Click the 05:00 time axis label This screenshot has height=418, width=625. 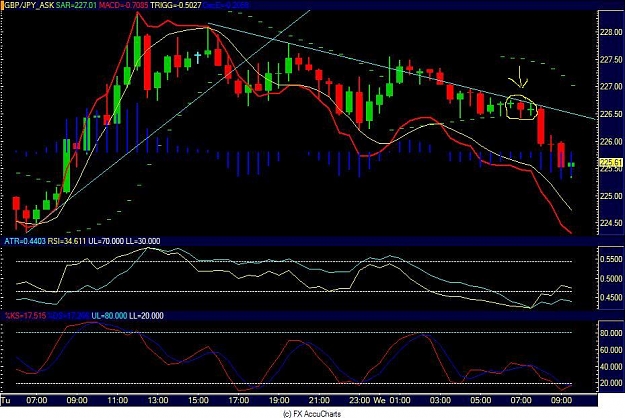click(x=481, y=400)
